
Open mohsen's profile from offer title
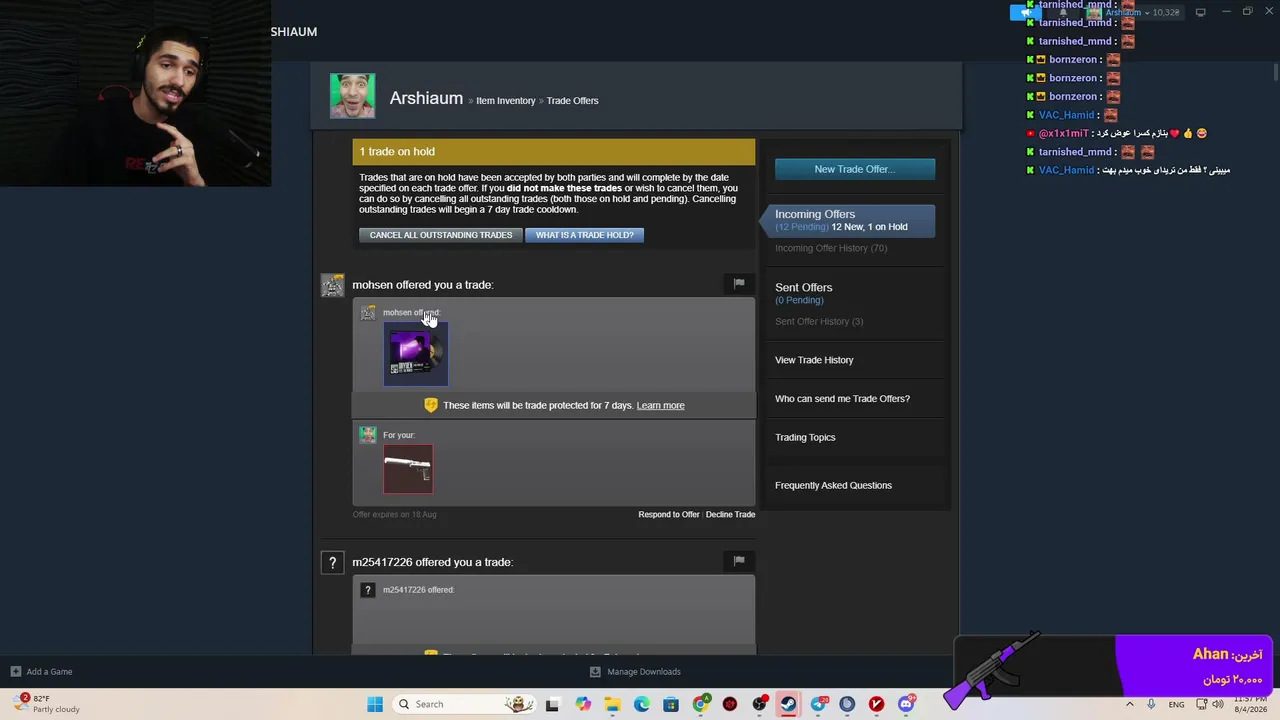372,285
